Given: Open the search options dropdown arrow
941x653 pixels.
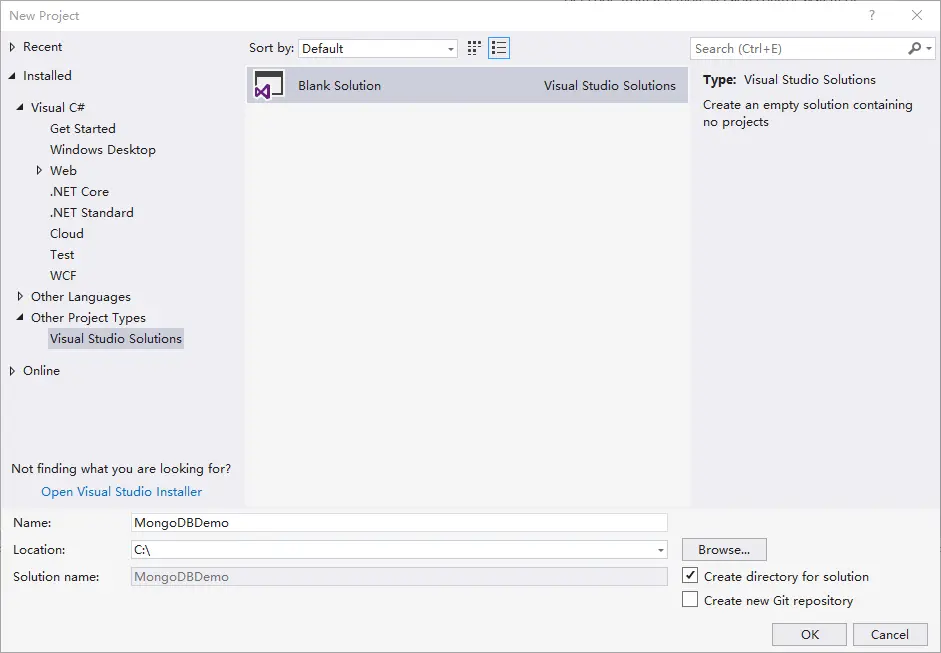Looking at the screenshot, I should click(929, 49).
